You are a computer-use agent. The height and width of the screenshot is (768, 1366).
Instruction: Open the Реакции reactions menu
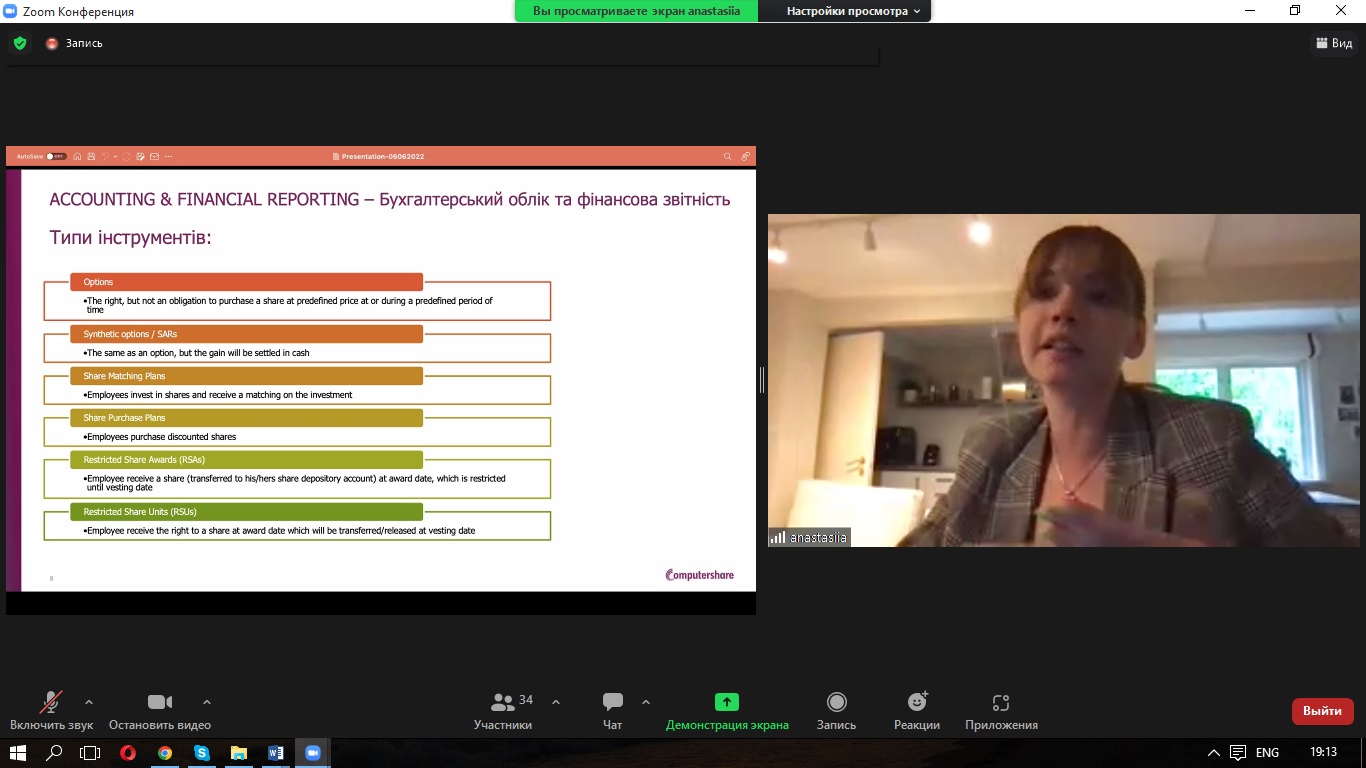[917, 709]
